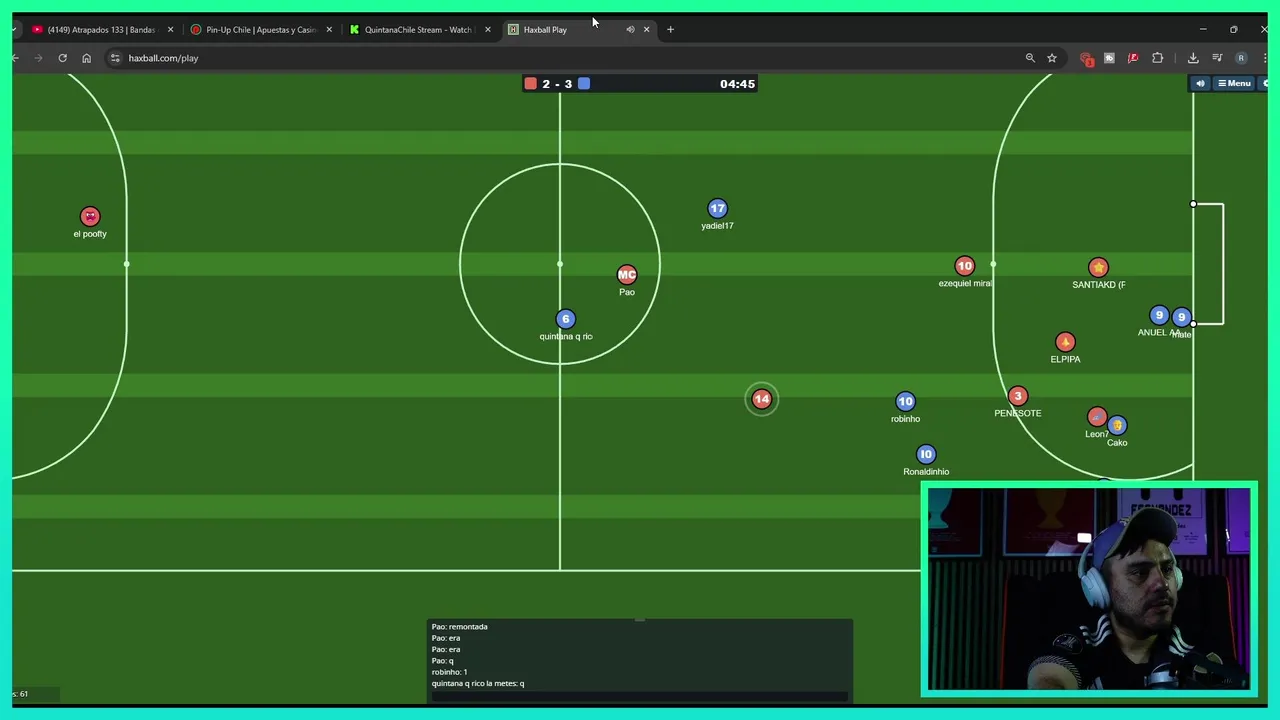Close the QuintanaChile Stream tab
Viewport: 1280px width, 720px height.
tap(488, 30)
